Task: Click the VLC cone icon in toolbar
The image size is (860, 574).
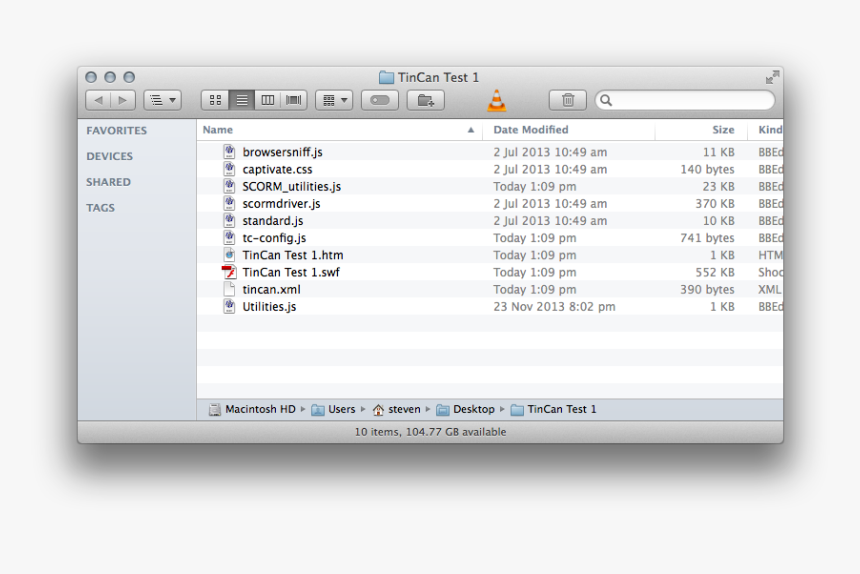Action: point(496,100)
